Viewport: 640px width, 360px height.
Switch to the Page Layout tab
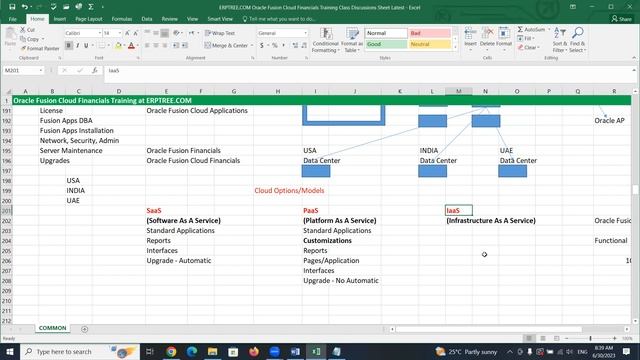point(89,19)
